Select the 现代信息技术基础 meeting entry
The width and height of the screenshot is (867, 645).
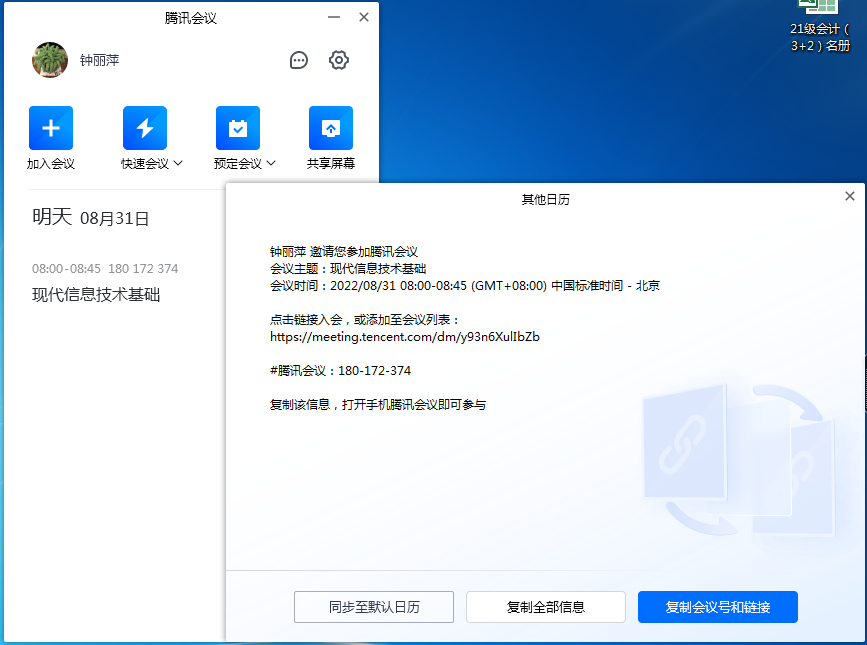click(96, 295)
